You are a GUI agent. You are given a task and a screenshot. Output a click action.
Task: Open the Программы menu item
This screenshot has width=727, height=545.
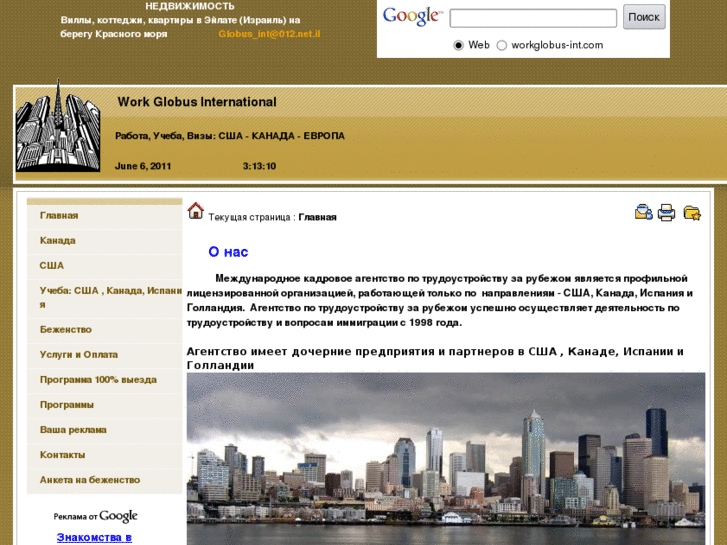pos(105,405)
